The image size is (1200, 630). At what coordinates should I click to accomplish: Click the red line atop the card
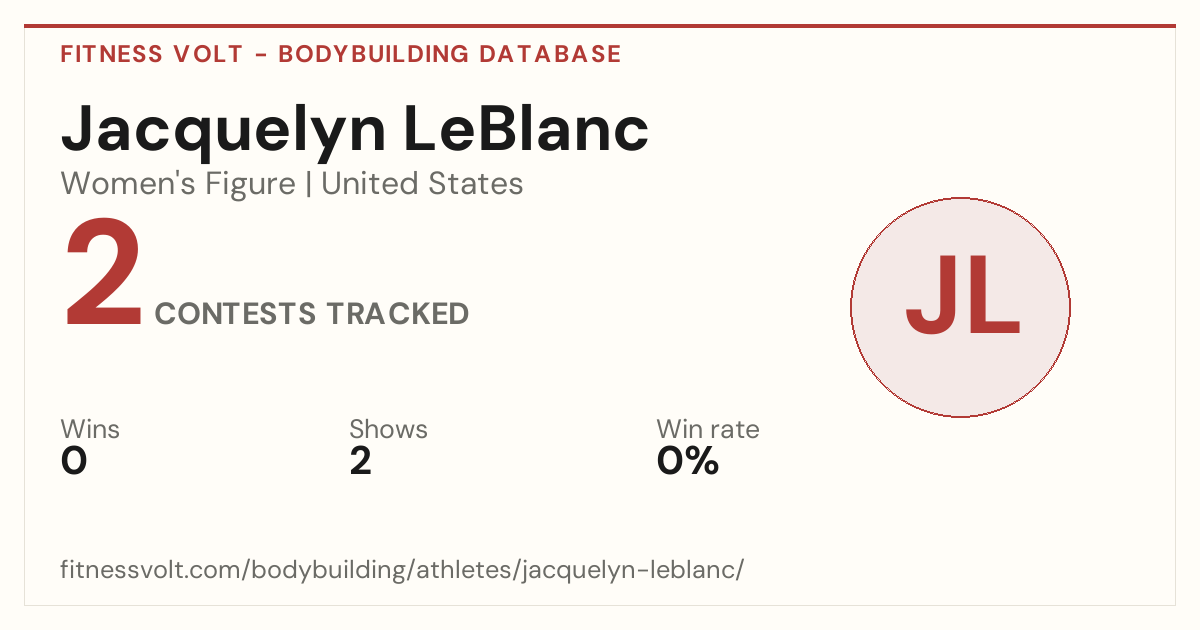(x=600, y=26)
